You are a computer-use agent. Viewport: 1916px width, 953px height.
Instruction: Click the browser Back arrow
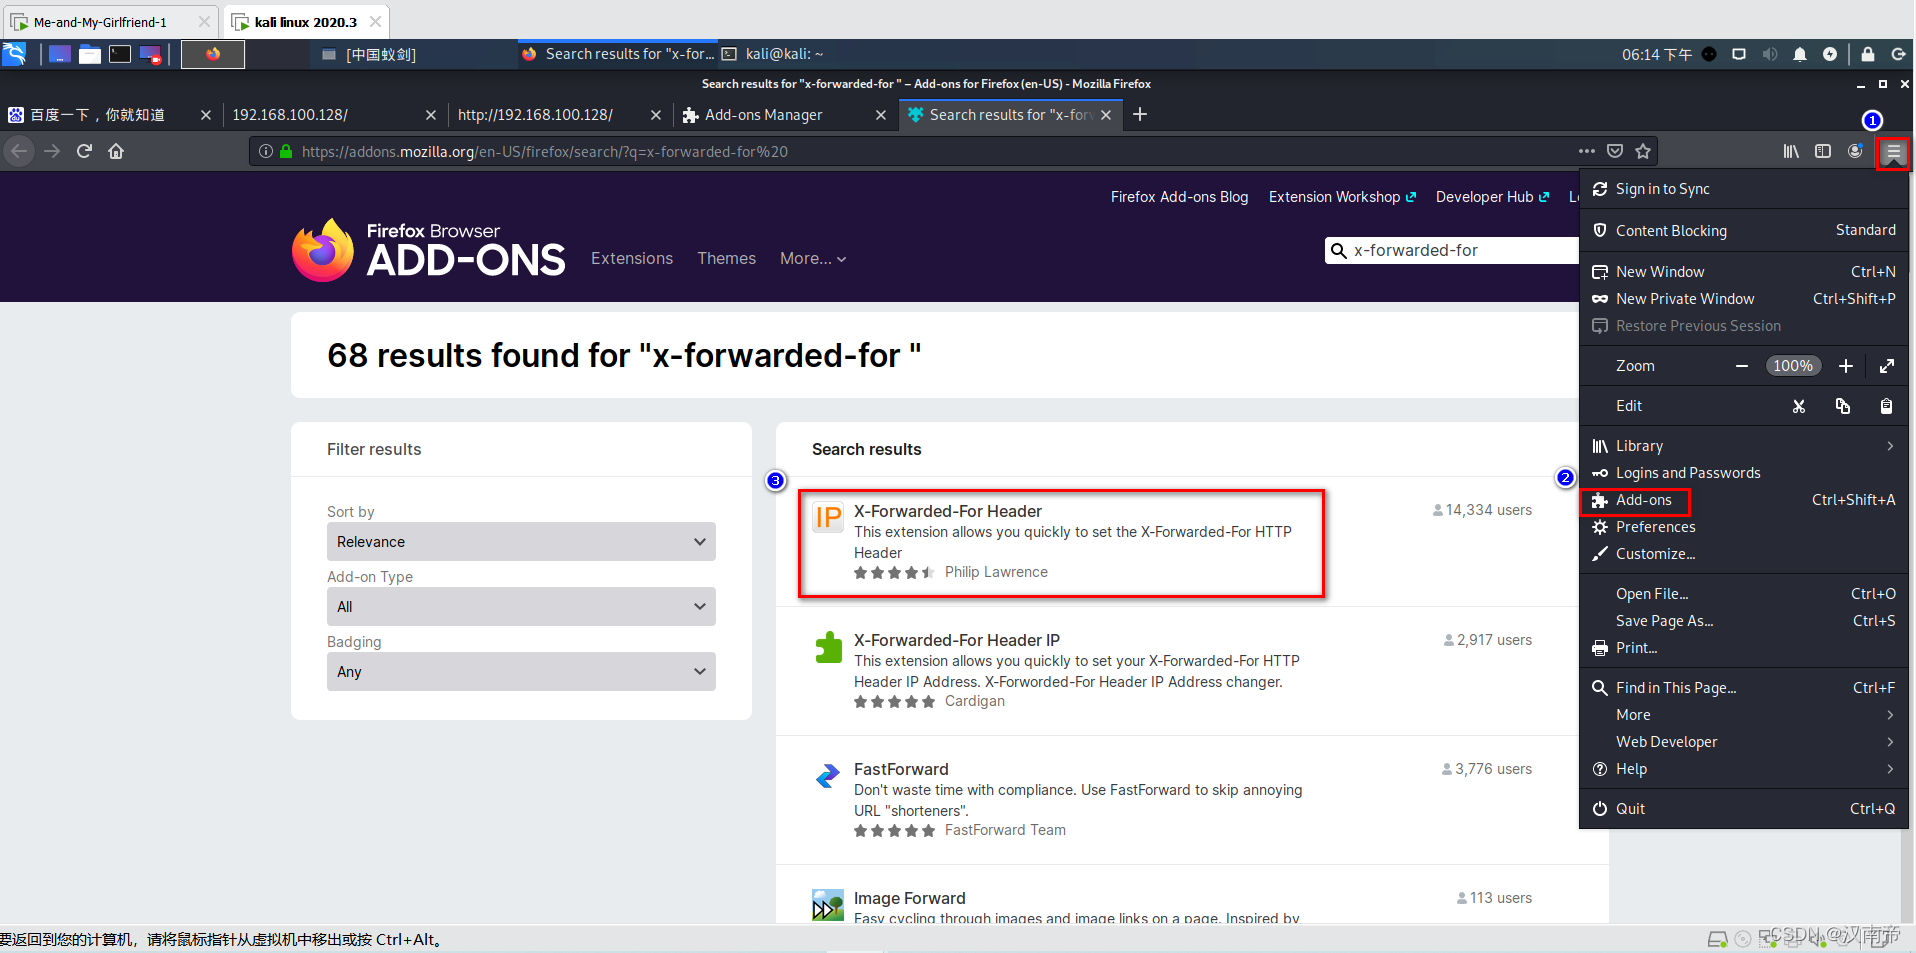tap(19, 151)
